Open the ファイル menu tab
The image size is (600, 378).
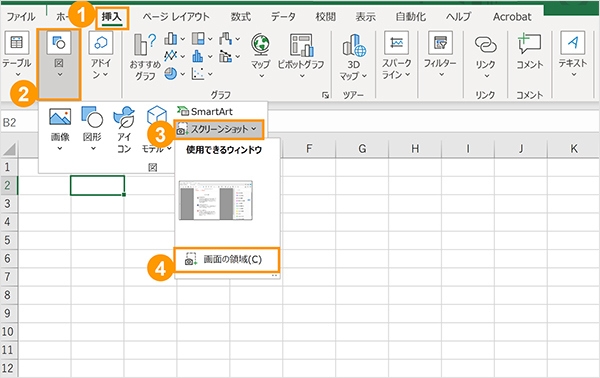[21, 17]
